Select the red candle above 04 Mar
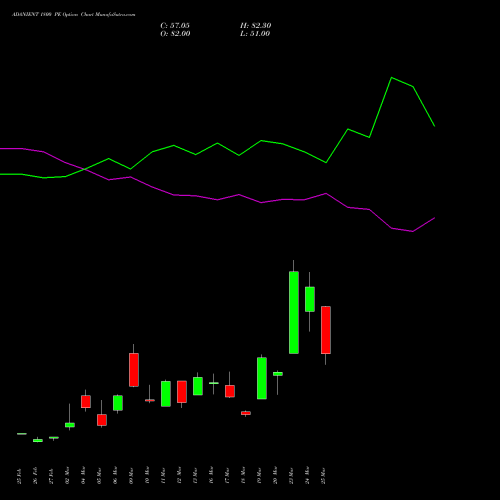 [86, 402]
